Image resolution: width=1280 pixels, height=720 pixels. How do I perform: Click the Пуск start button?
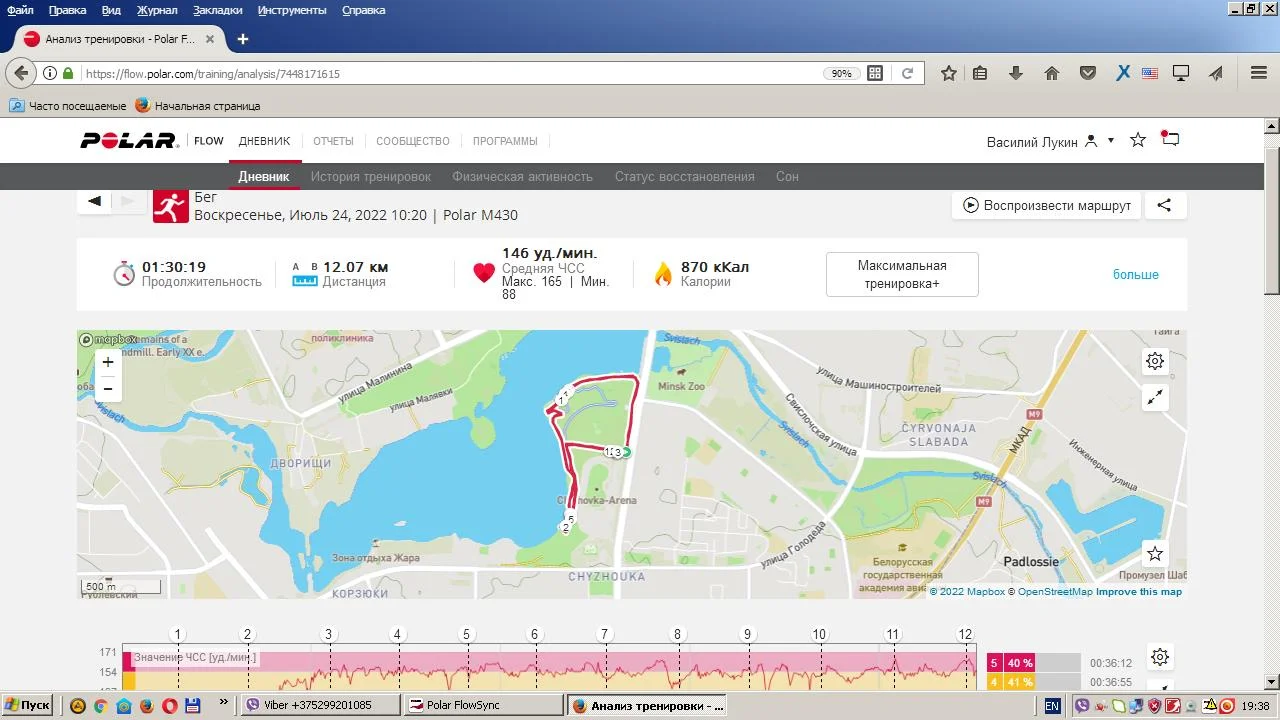pyautogui.click(x=27, y=705)
